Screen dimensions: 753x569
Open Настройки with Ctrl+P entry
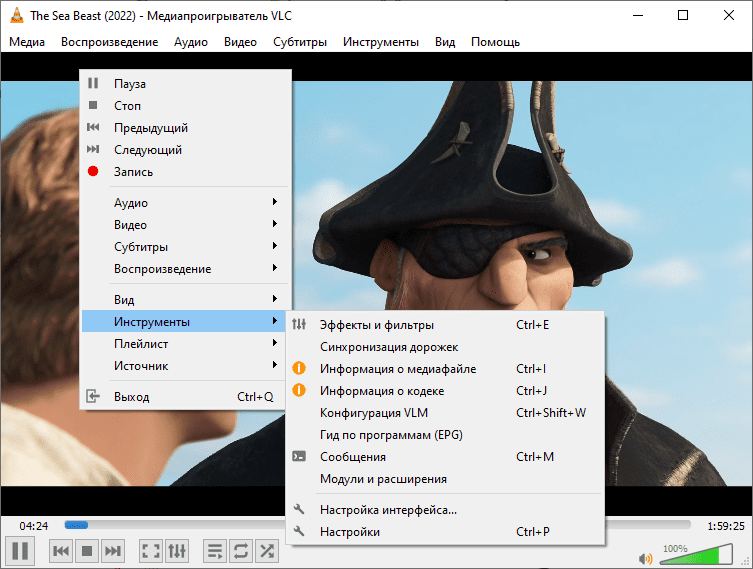(x=445, y=532)
